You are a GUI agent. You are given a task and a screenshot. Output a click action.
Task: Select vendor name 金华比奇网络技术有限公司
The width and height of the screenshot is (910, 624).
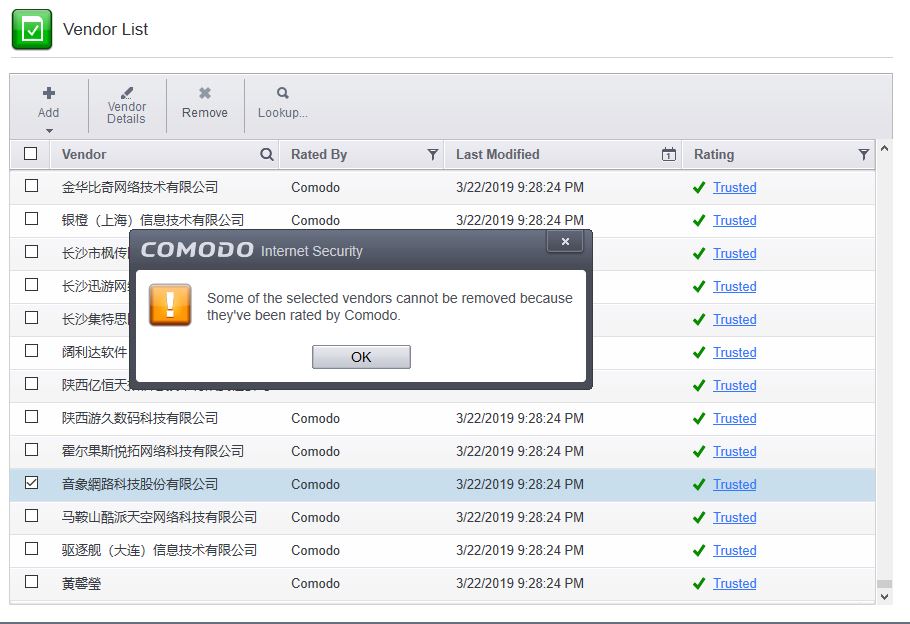pyautogui.click(x=140, y=187)
